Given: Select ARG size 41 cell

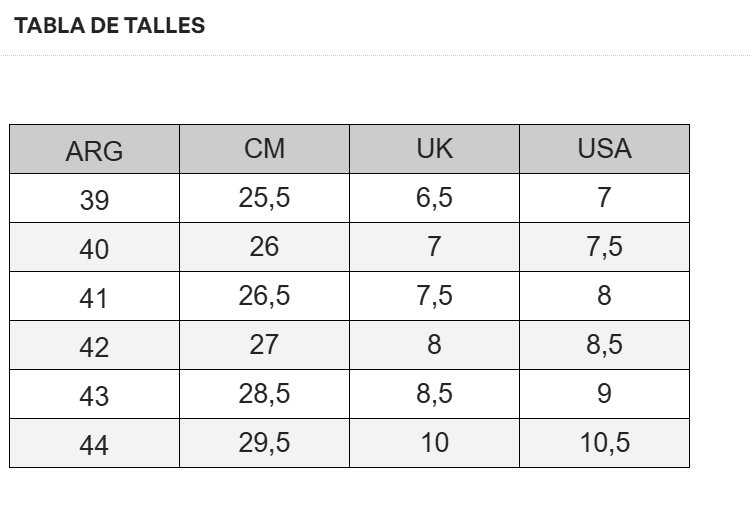Looking at the screenshot, I should [x=94, y=298].
